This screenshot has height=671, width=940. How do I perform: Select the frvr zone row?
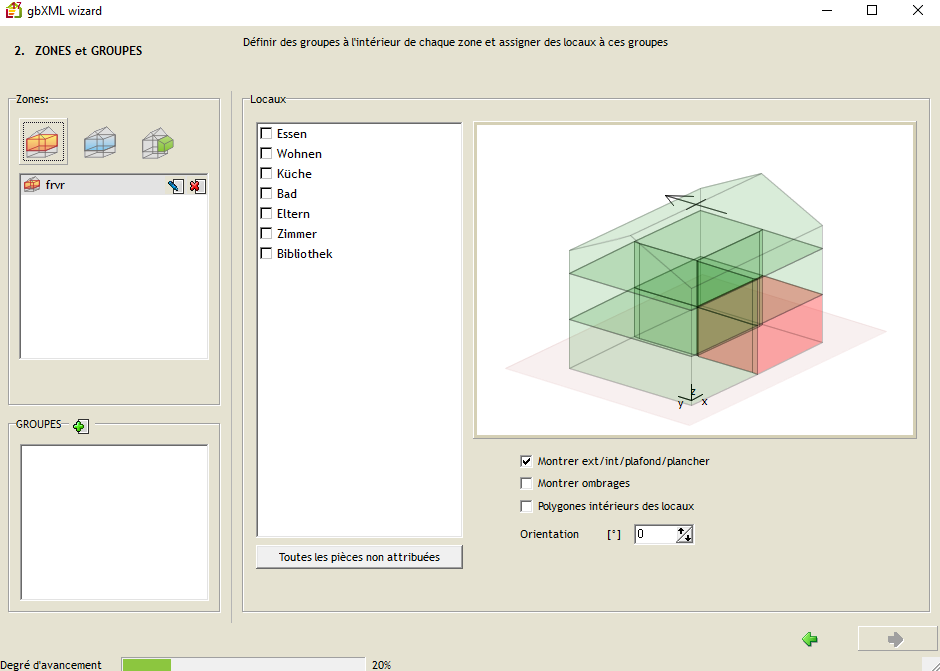coord(114,185)
